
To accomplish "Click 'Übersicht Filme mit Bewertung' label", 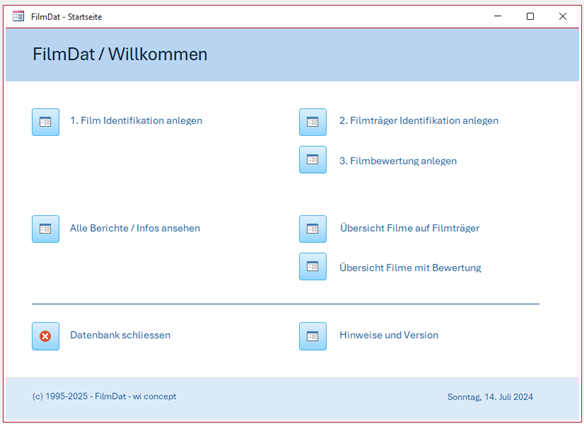I will (x=410, y=268).
